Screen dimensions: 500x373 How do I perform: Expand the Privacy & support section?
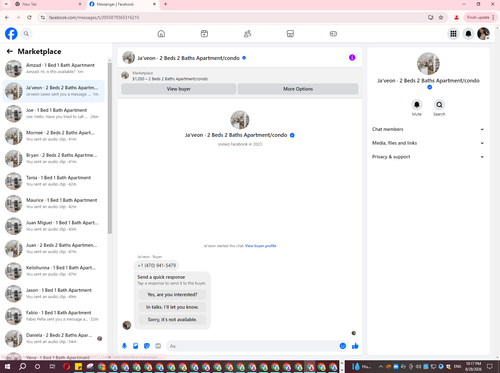click(428, 157)
